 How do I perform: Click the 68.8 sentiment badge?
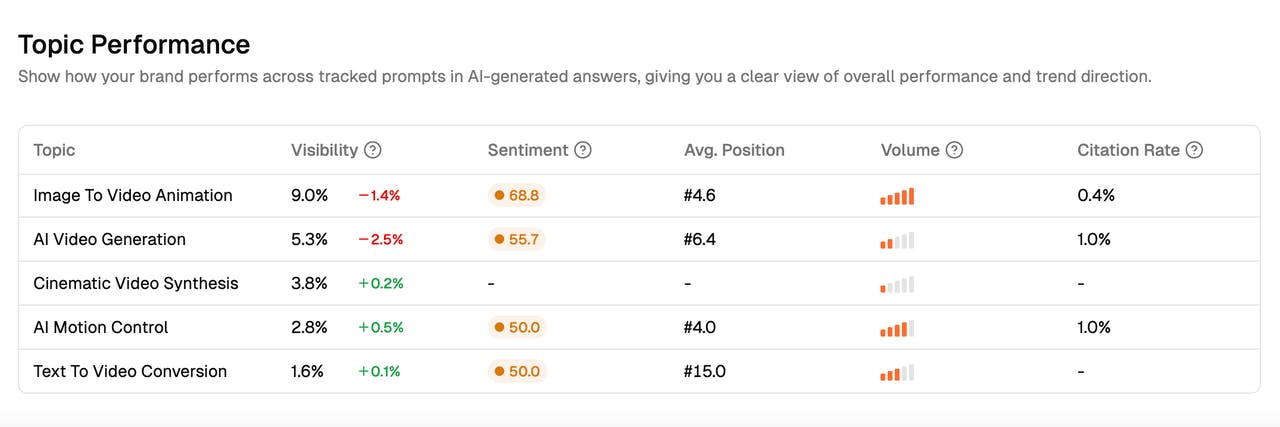tap(517, 195)
